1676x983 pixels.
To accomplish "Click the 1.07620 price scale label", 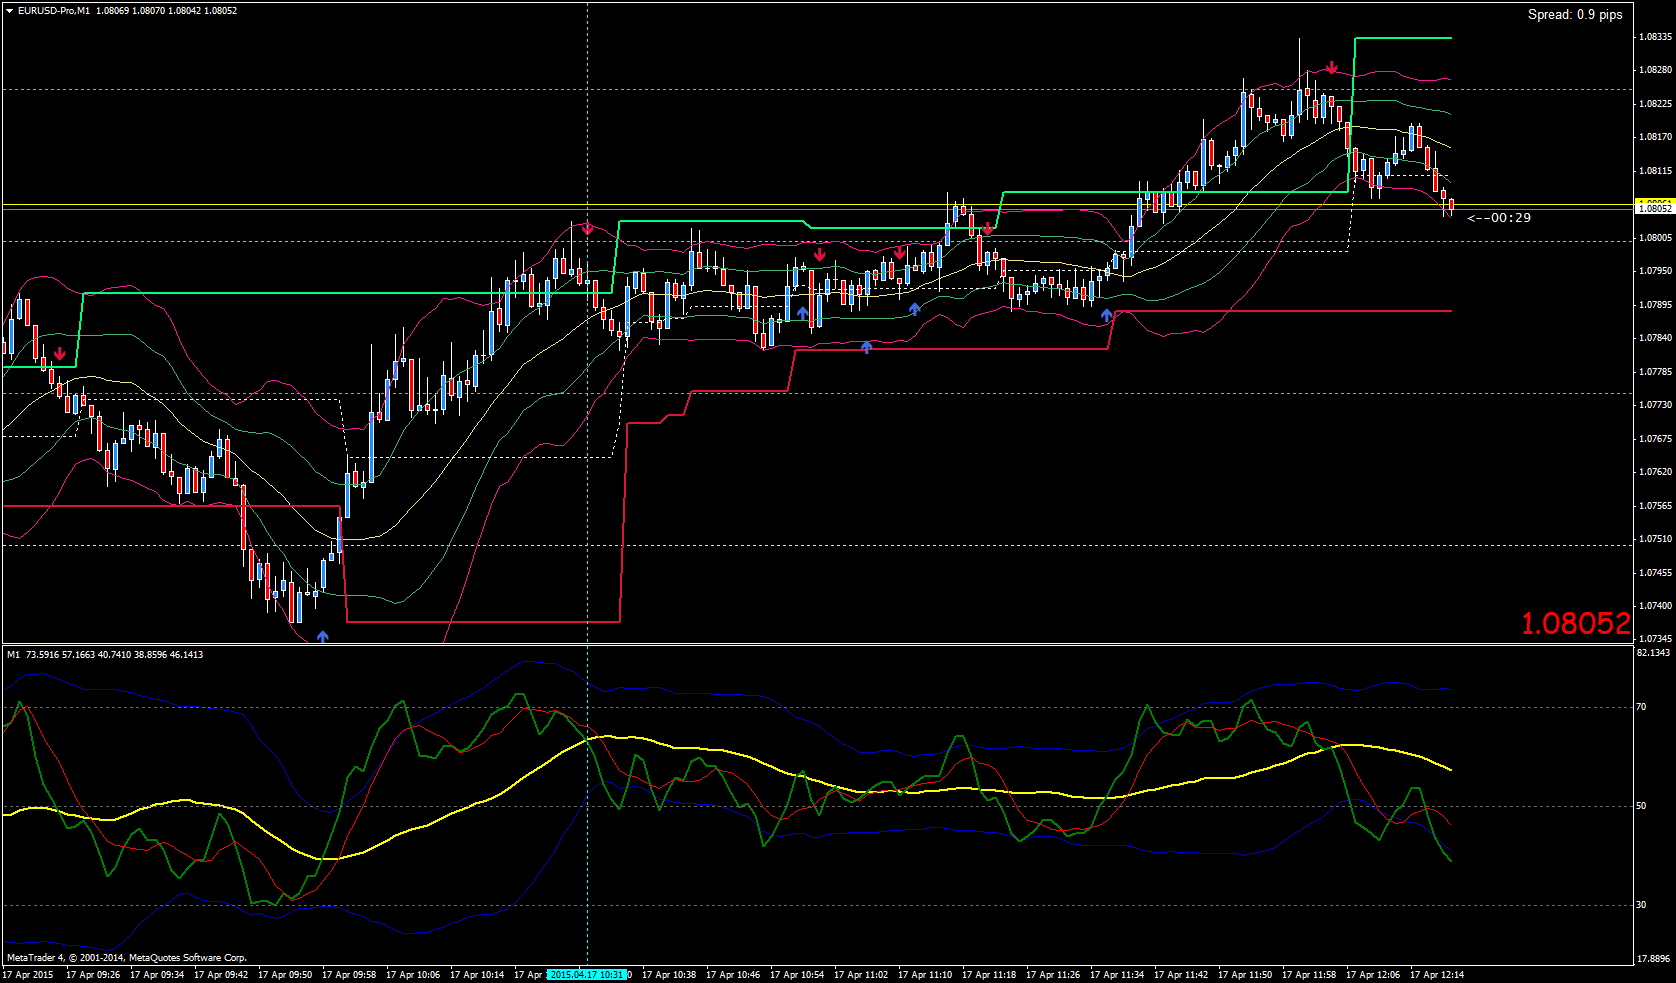I will (1655, 472).
